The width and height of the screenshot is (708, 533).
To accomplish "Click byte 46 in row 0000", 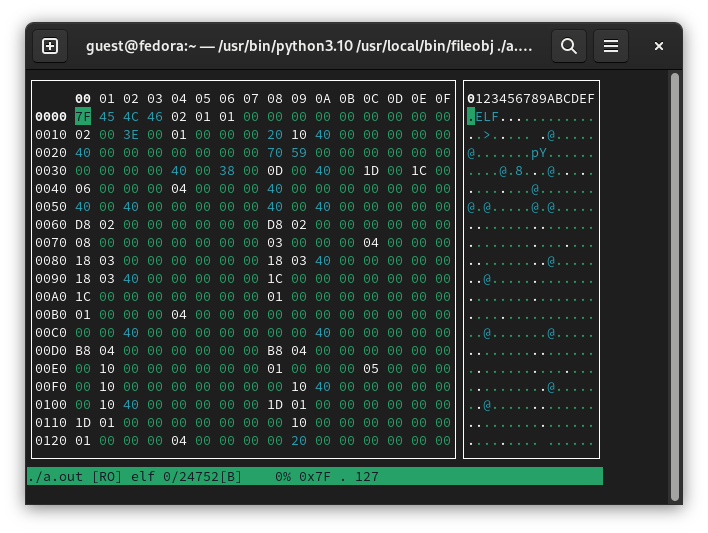I will (154, 117).
